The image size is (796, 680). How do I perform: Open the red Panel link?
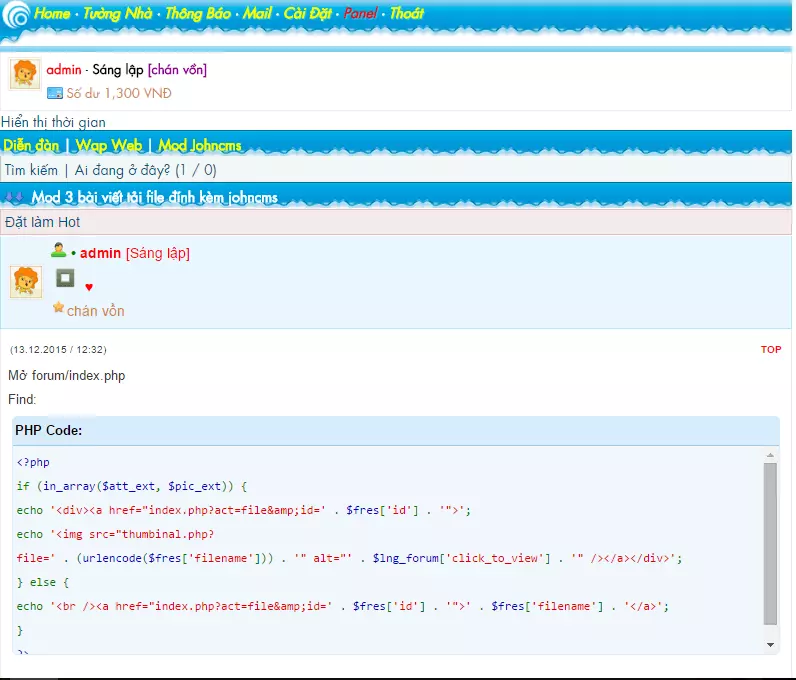pyautogui.click(x=360, y=13)
